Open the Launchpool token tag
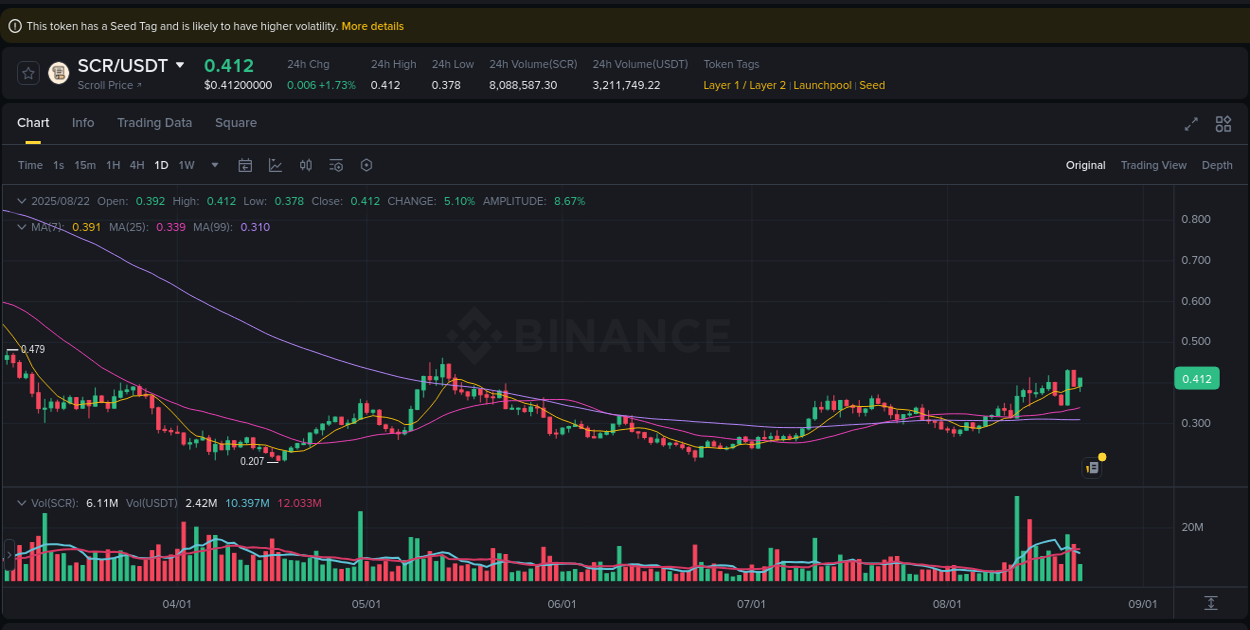The height and width of the screenshot is (630, 1250). 822,85
